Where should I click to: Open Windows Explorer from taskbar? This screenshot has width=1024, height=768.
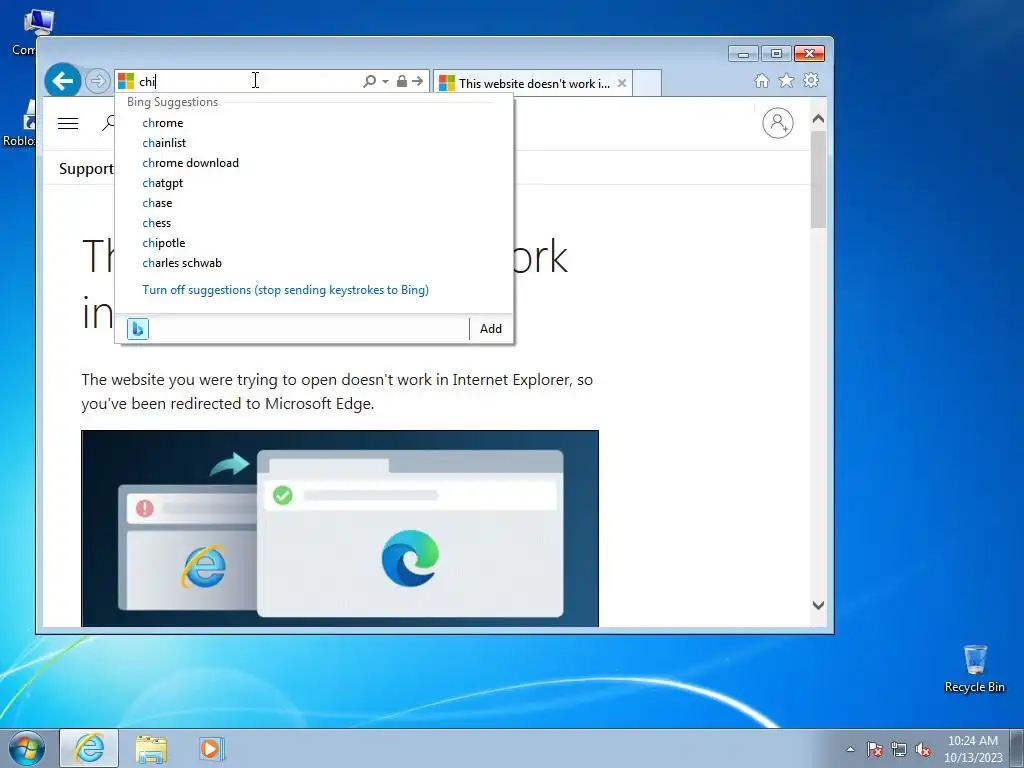[x=151, y=749]
